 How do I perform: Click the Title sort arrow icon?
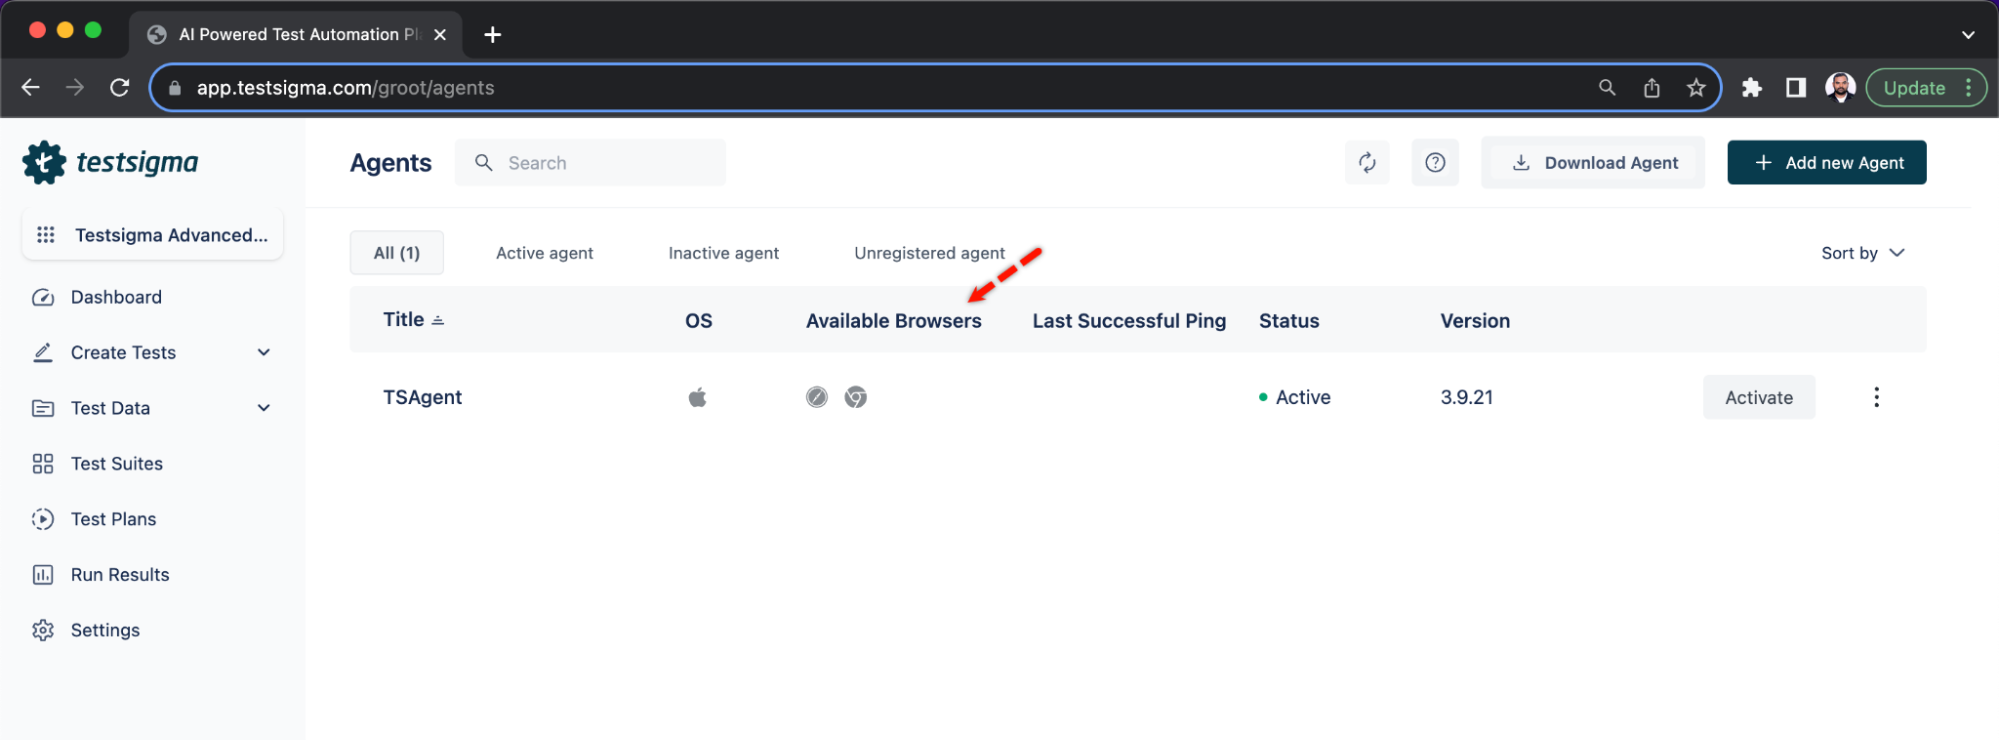tap(438, 320)
